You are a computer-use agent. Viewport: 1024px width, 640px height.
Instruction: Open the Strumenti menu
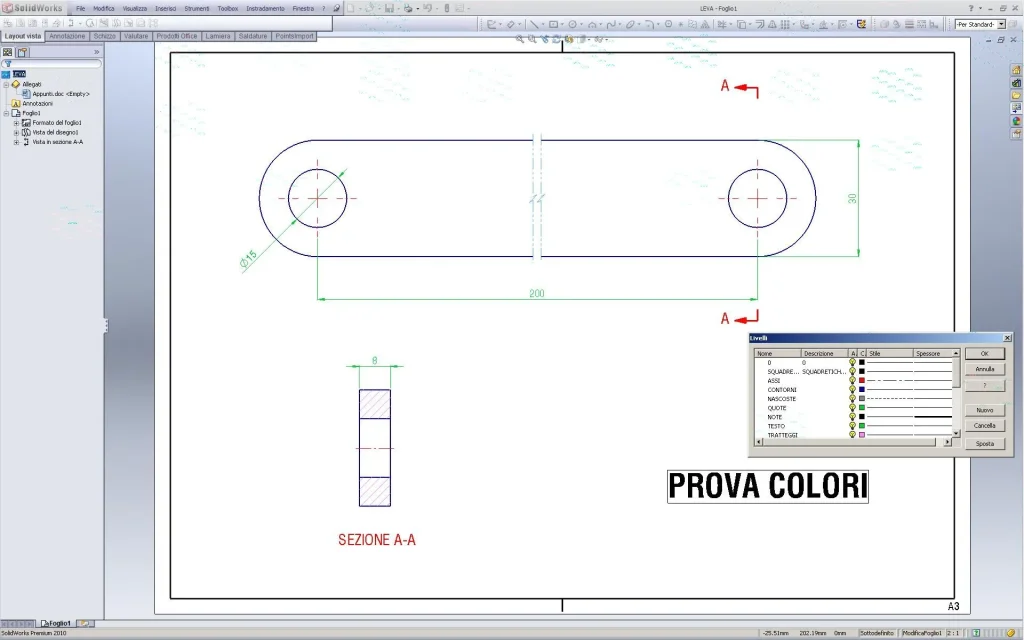[197, 8]
